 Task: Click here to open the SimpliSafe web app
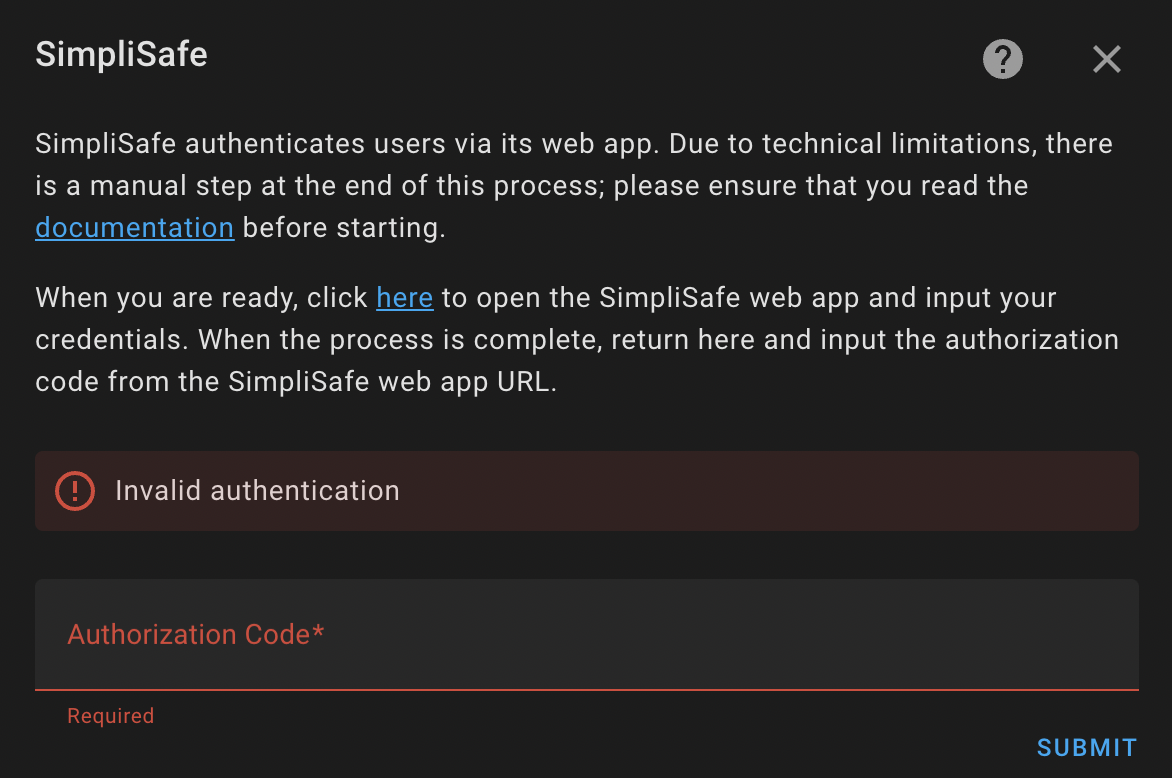404,297
